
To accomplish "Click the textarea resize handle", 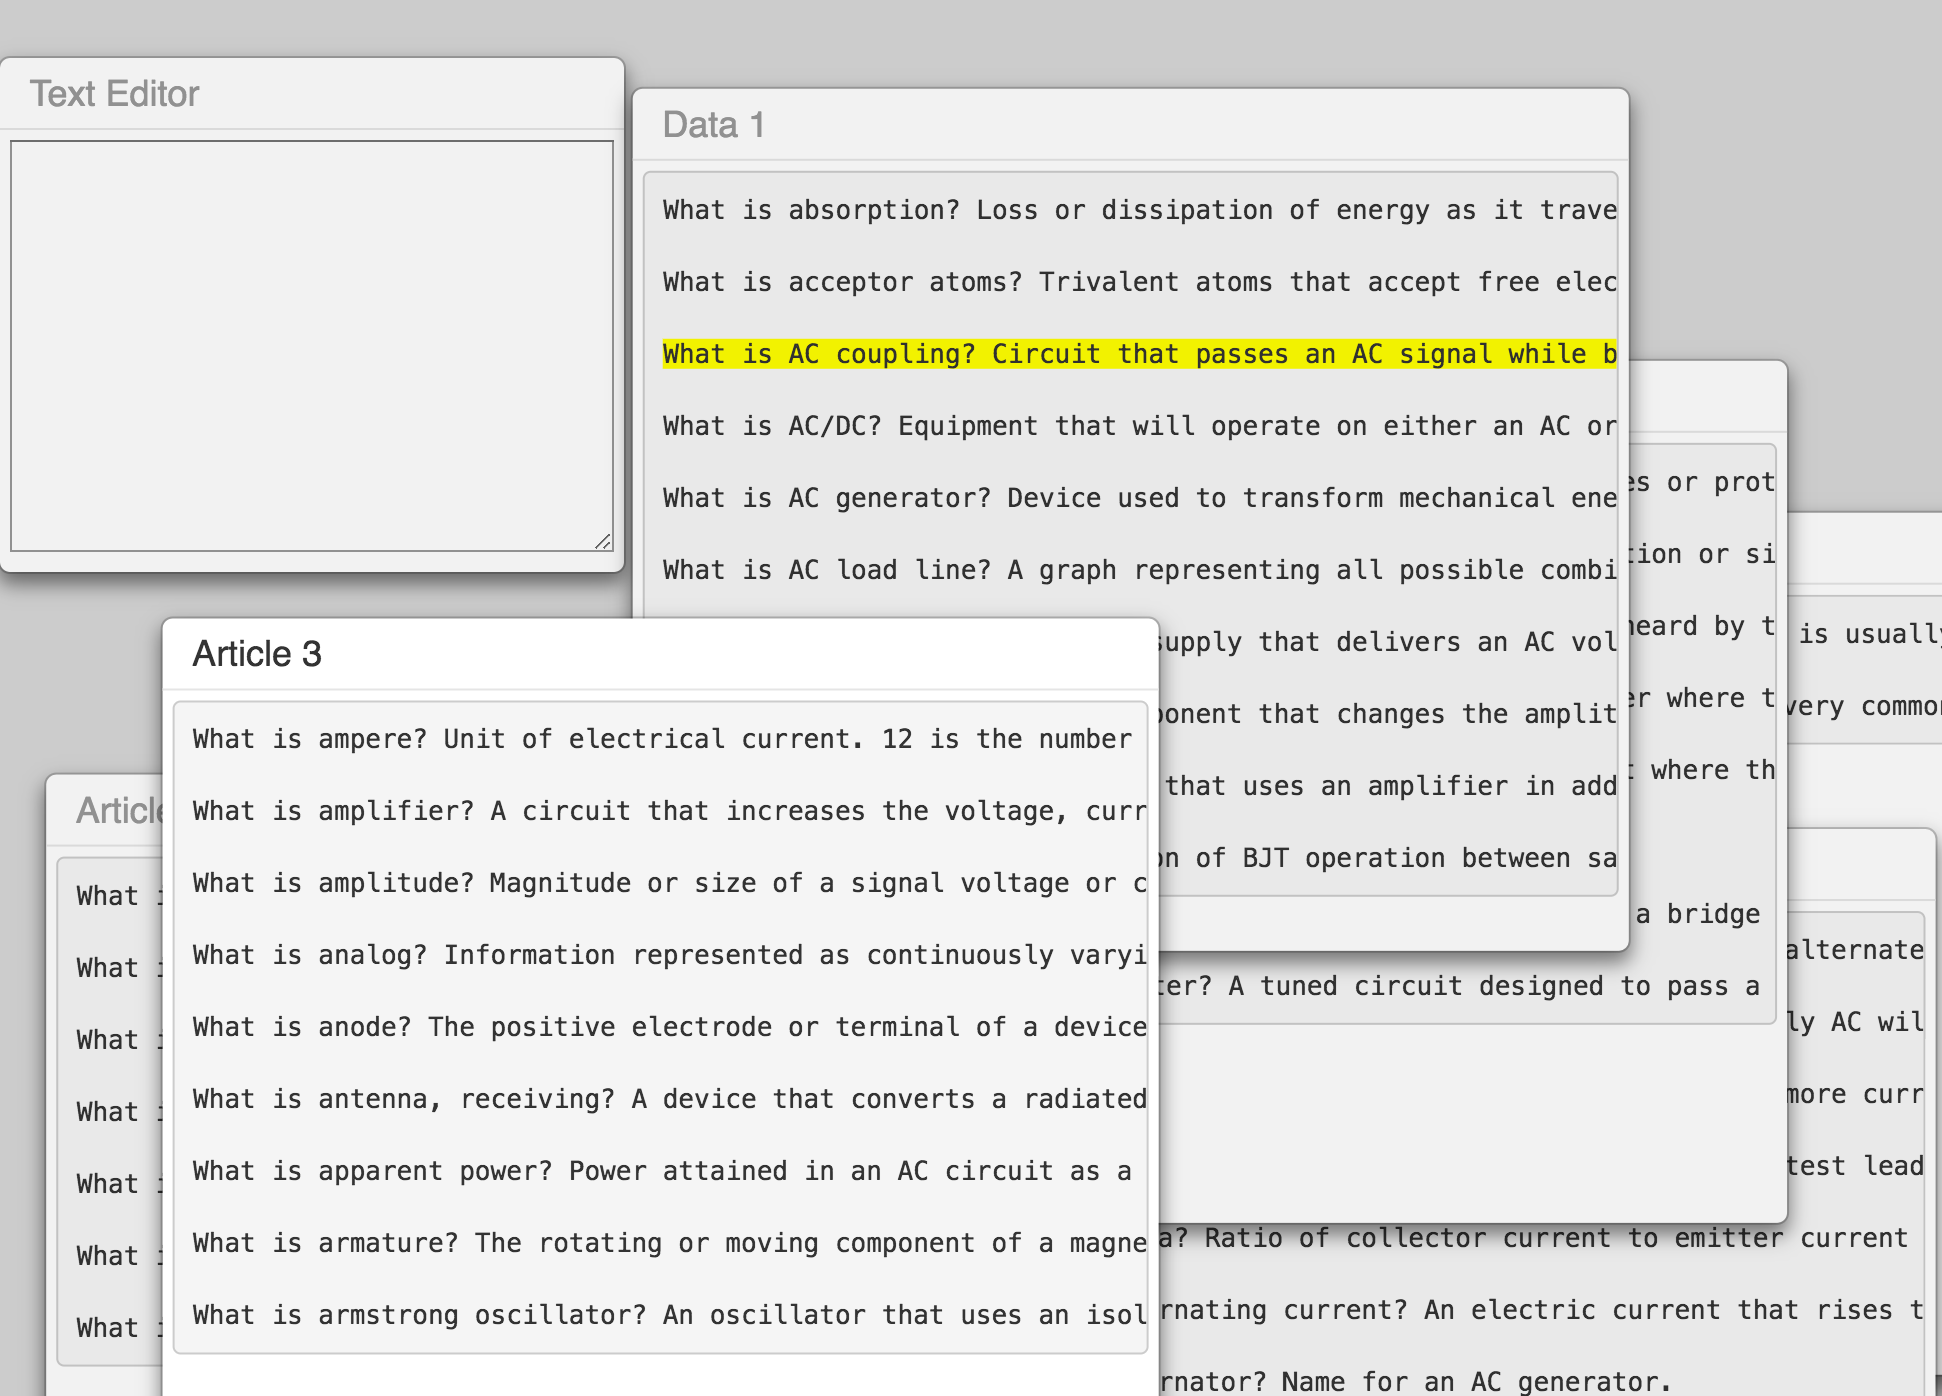I will tap(603, 541).
